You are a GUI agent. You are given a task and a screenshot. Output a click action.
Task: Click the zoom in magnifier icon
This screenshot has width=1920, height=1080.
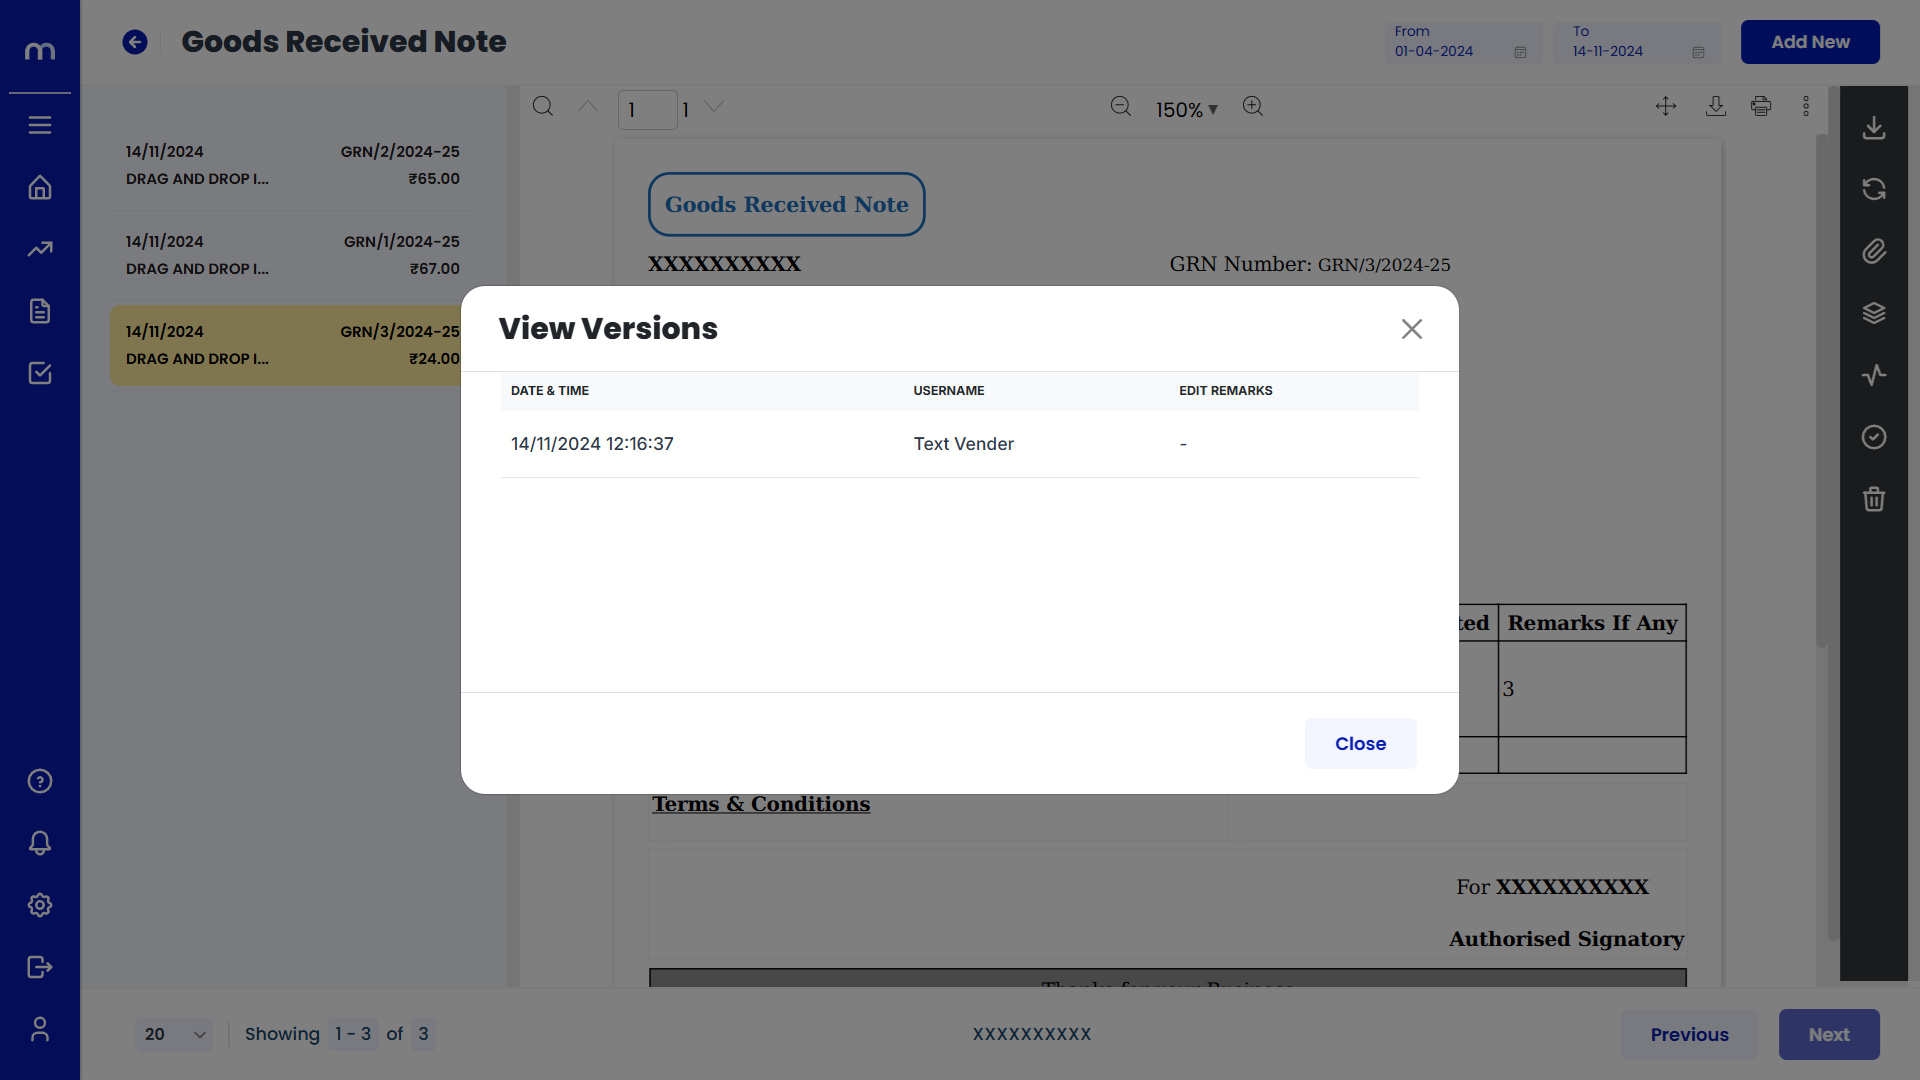click(1253, 107)
